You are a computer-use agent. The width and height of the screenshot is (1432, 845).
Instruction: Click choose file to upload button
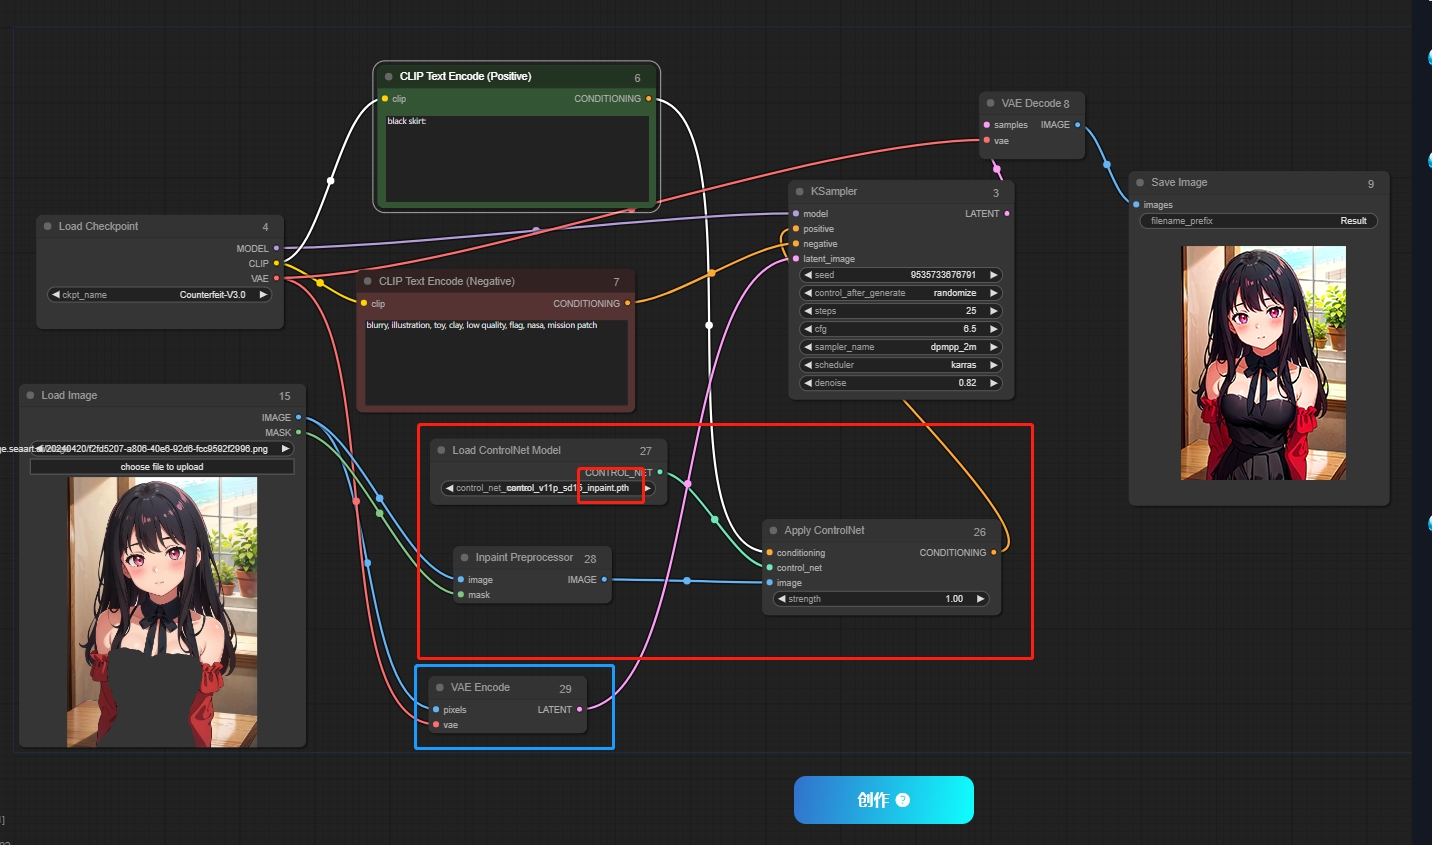coord(162,467)
